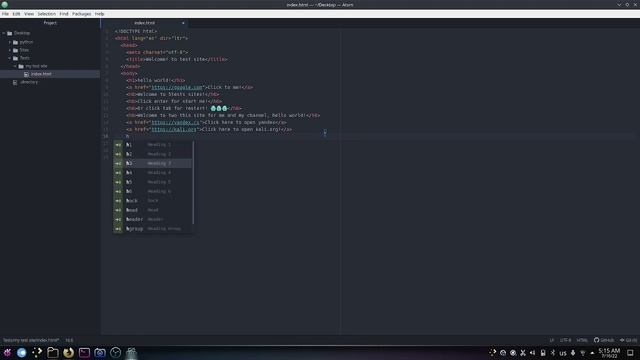The image size is (640, 360).
Task: Select the Project panel tab
Action: (x=50, y=23)
